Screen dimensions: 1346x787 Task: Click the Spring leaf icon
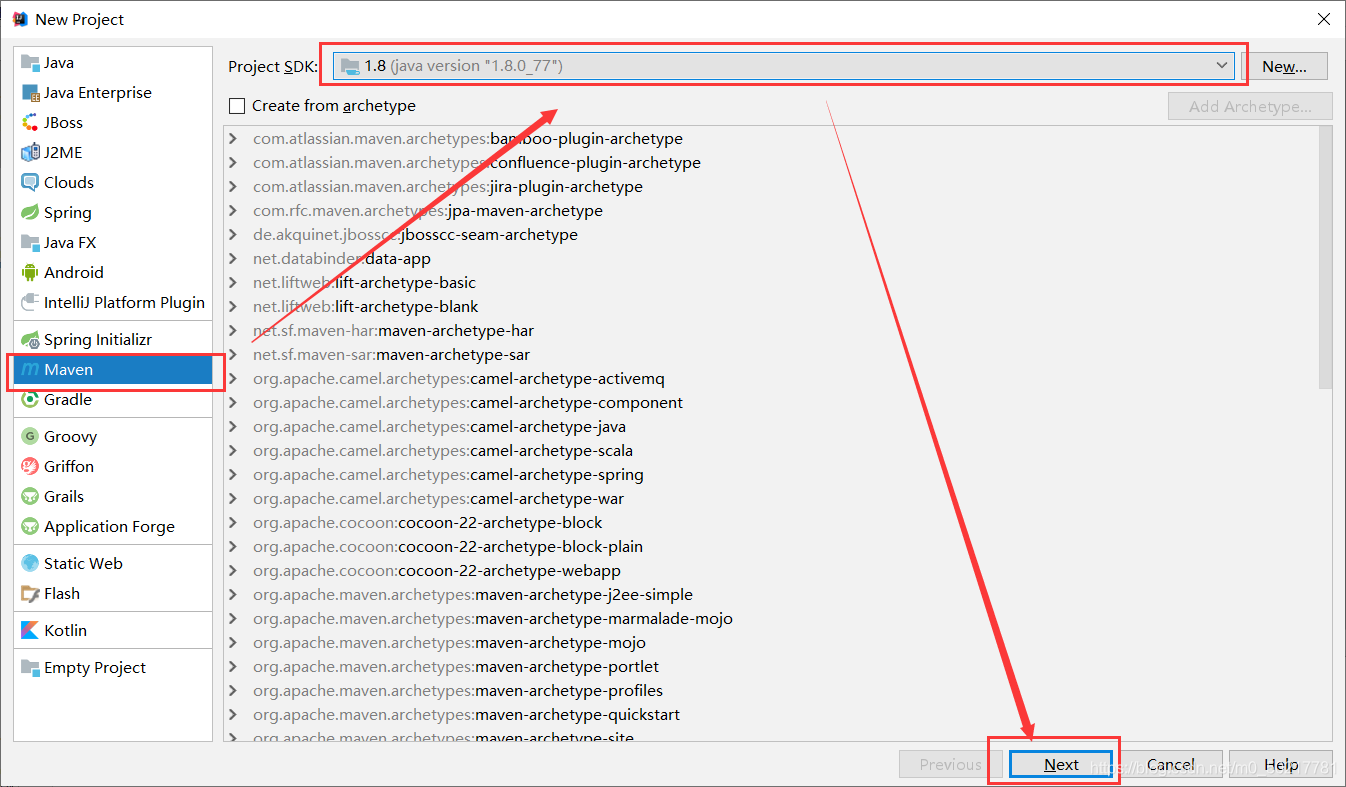29,213
